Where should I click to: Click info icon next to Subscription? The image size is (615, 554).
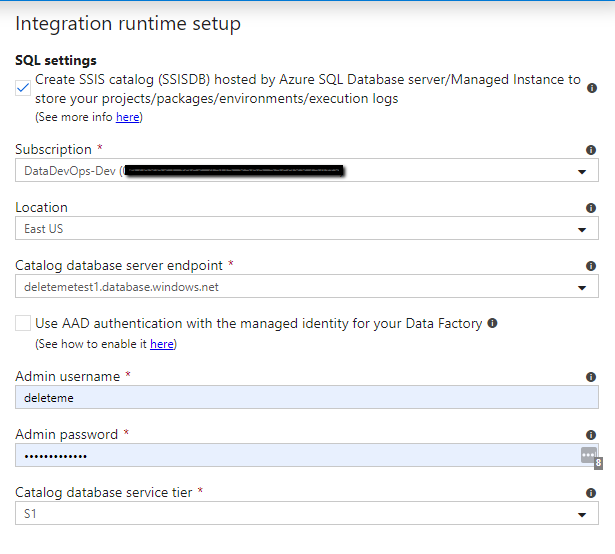coord(591,150)
